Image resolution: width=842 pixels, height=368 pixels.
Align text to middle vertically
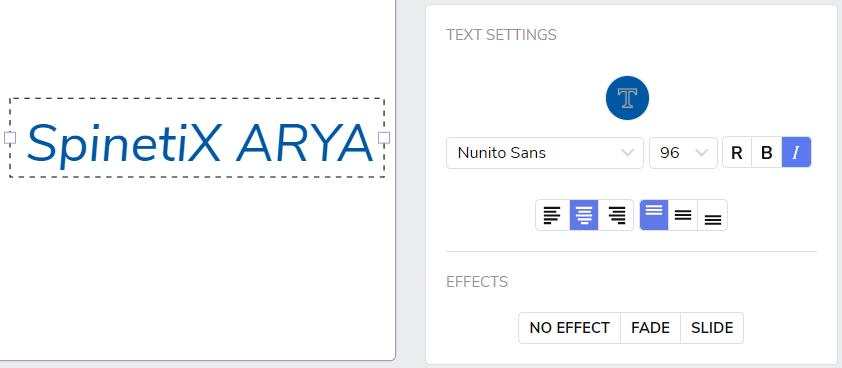coord(683,215)
